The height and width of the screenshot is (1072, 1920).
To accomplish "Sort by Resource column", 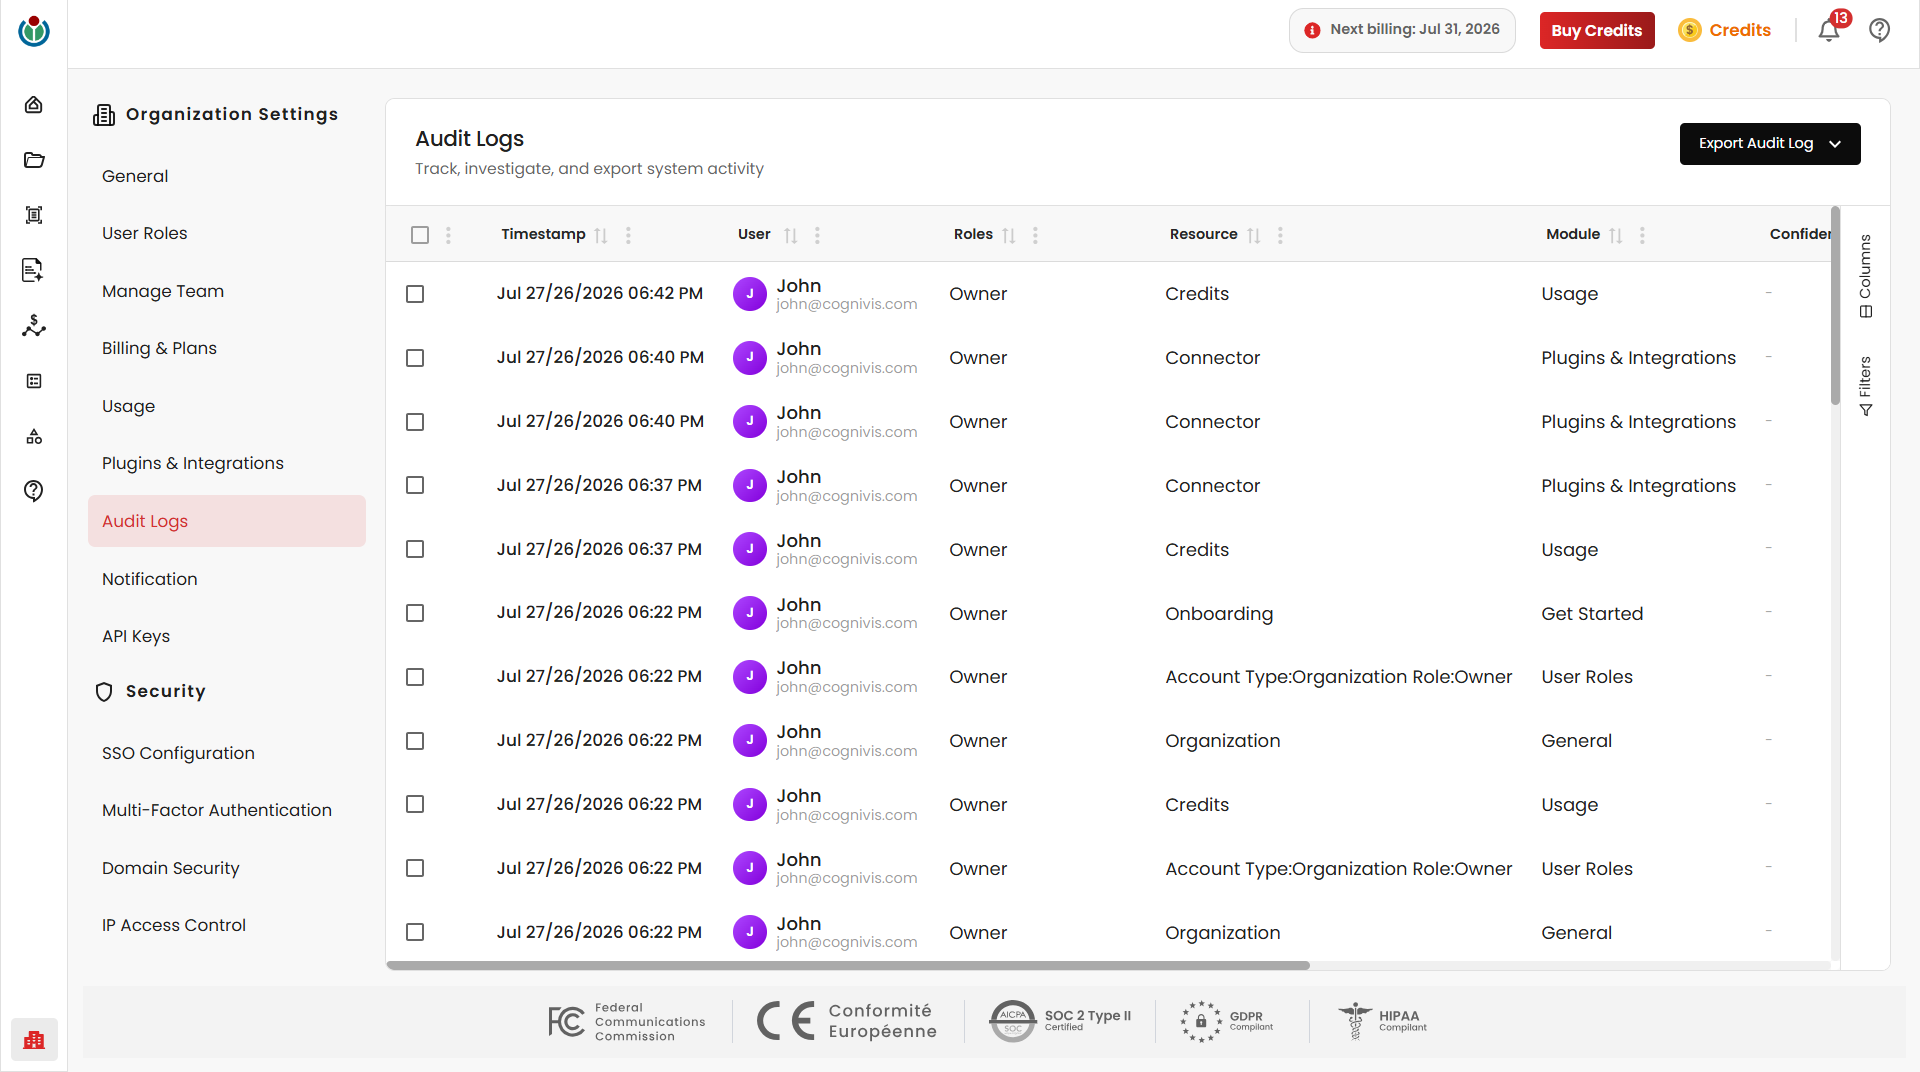I will [1253, 235].
